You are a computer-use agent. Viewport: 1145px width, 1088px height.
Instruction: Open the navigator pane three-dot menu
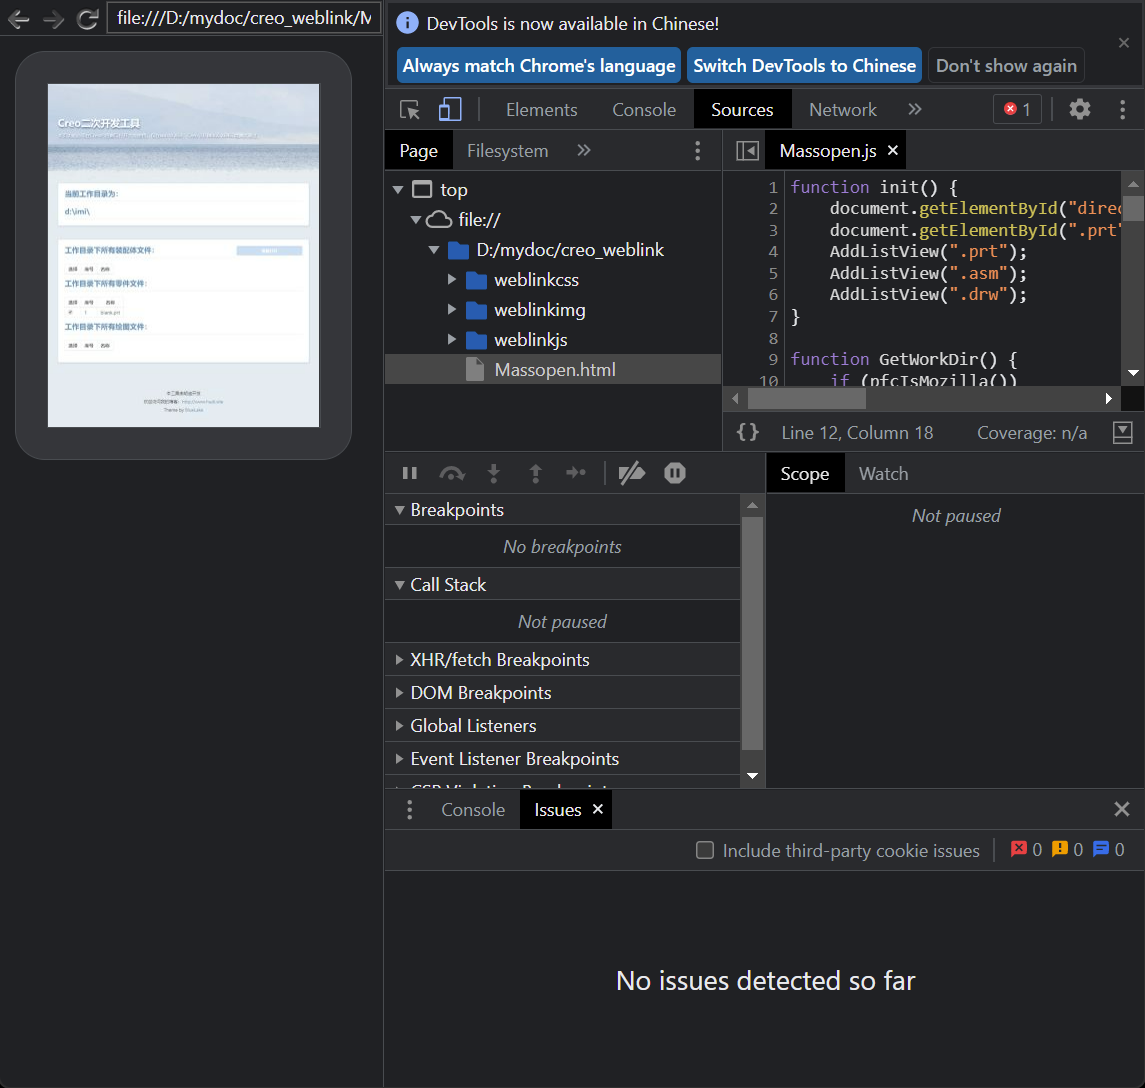(x=697, y=150)
